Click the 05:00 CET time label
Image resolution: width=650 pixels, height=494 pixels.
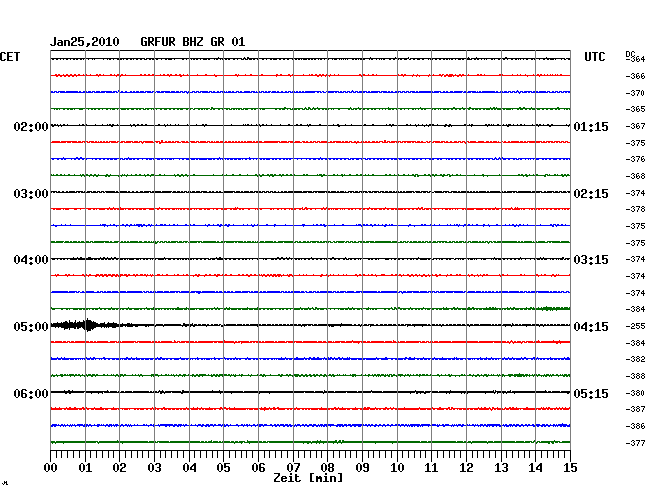[31, 327]
